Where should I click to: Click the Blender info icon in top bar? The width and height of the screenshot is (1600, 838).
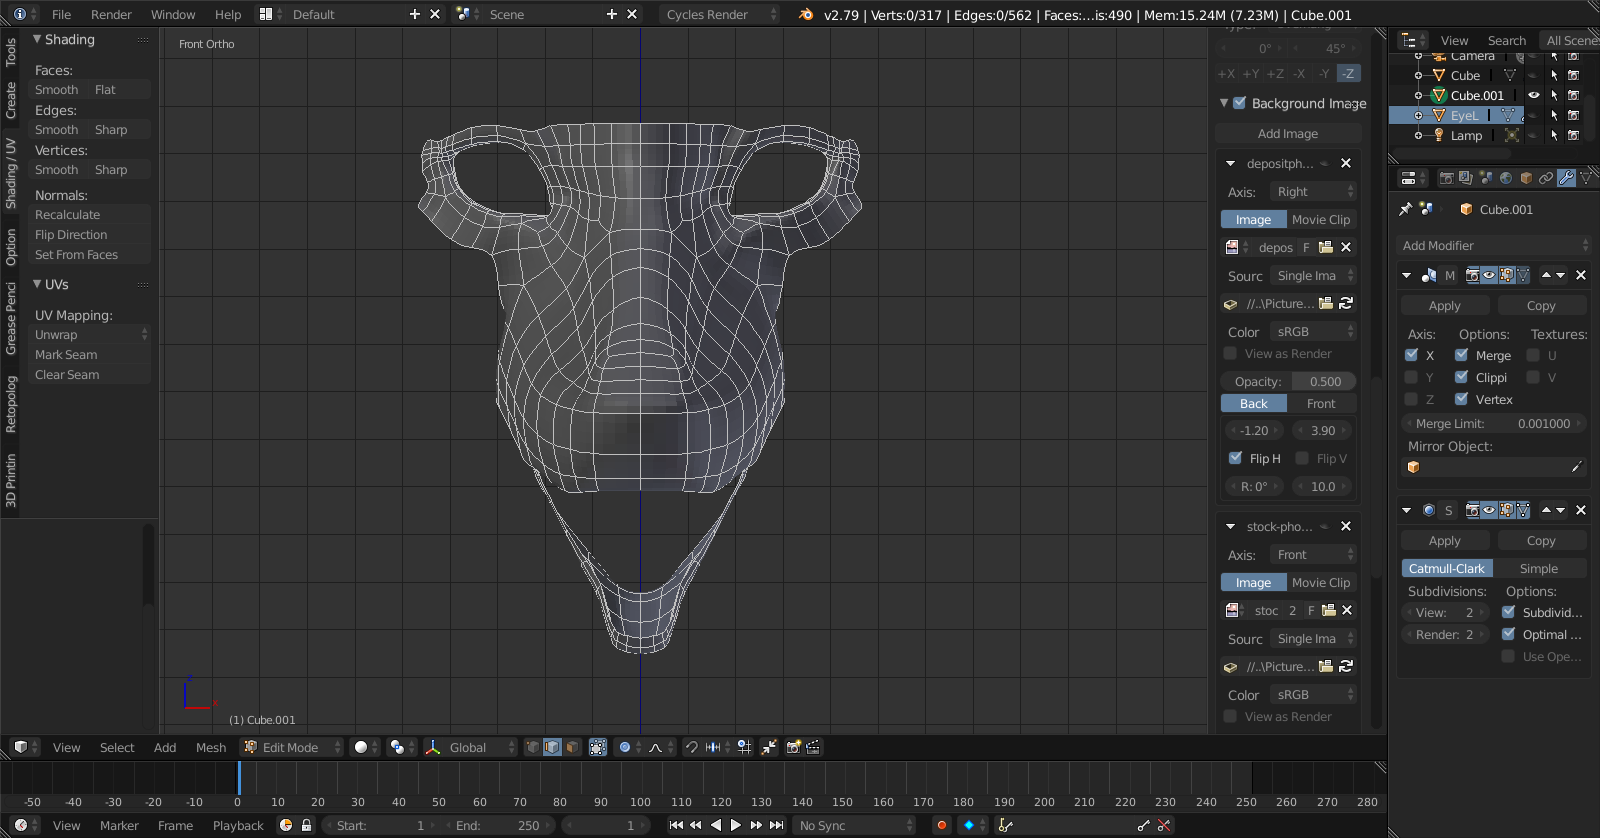pos(20,14)
